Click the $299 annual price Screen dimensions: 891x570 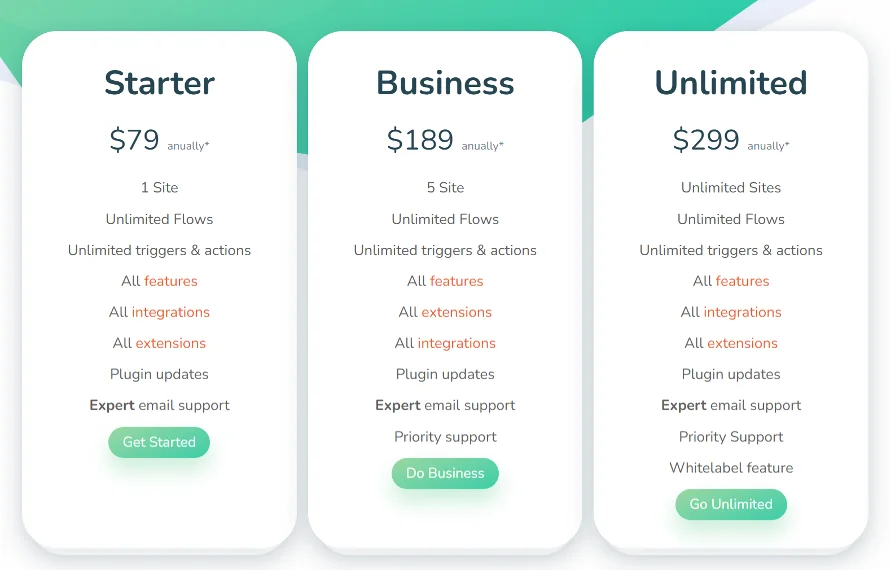[x=706, y=140]
